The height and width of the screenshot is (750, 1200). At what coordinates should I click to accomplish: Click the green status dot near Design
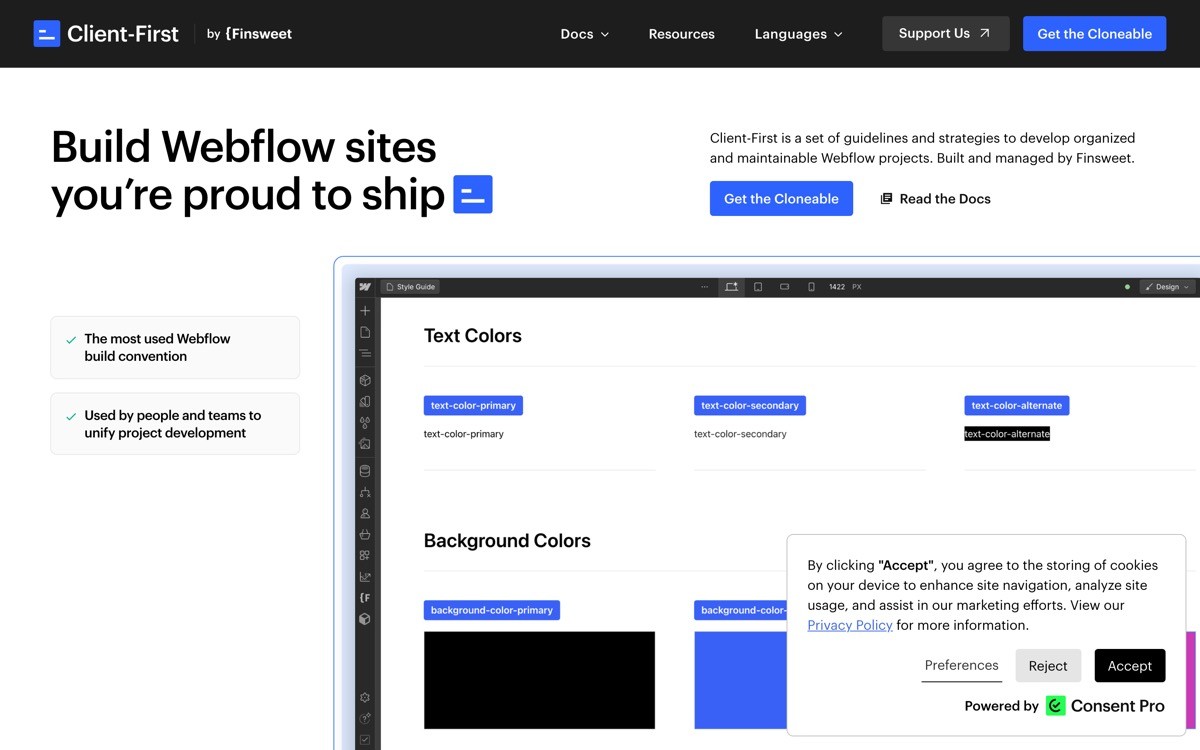(x=1127, y=287)
